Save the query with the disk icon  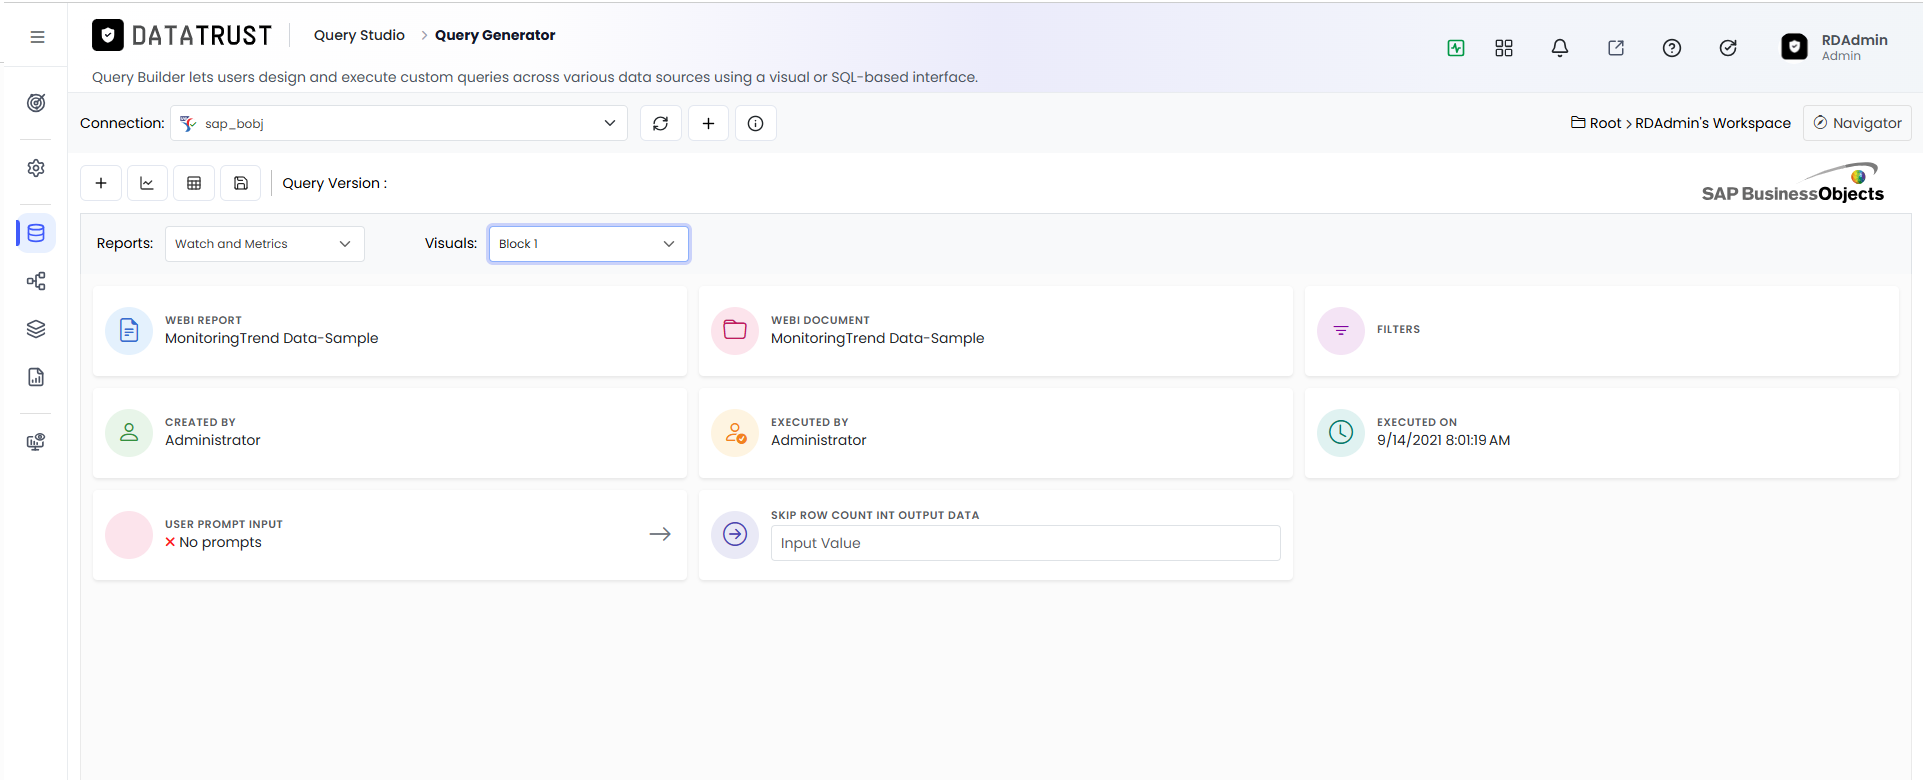[x=241, y=183]
